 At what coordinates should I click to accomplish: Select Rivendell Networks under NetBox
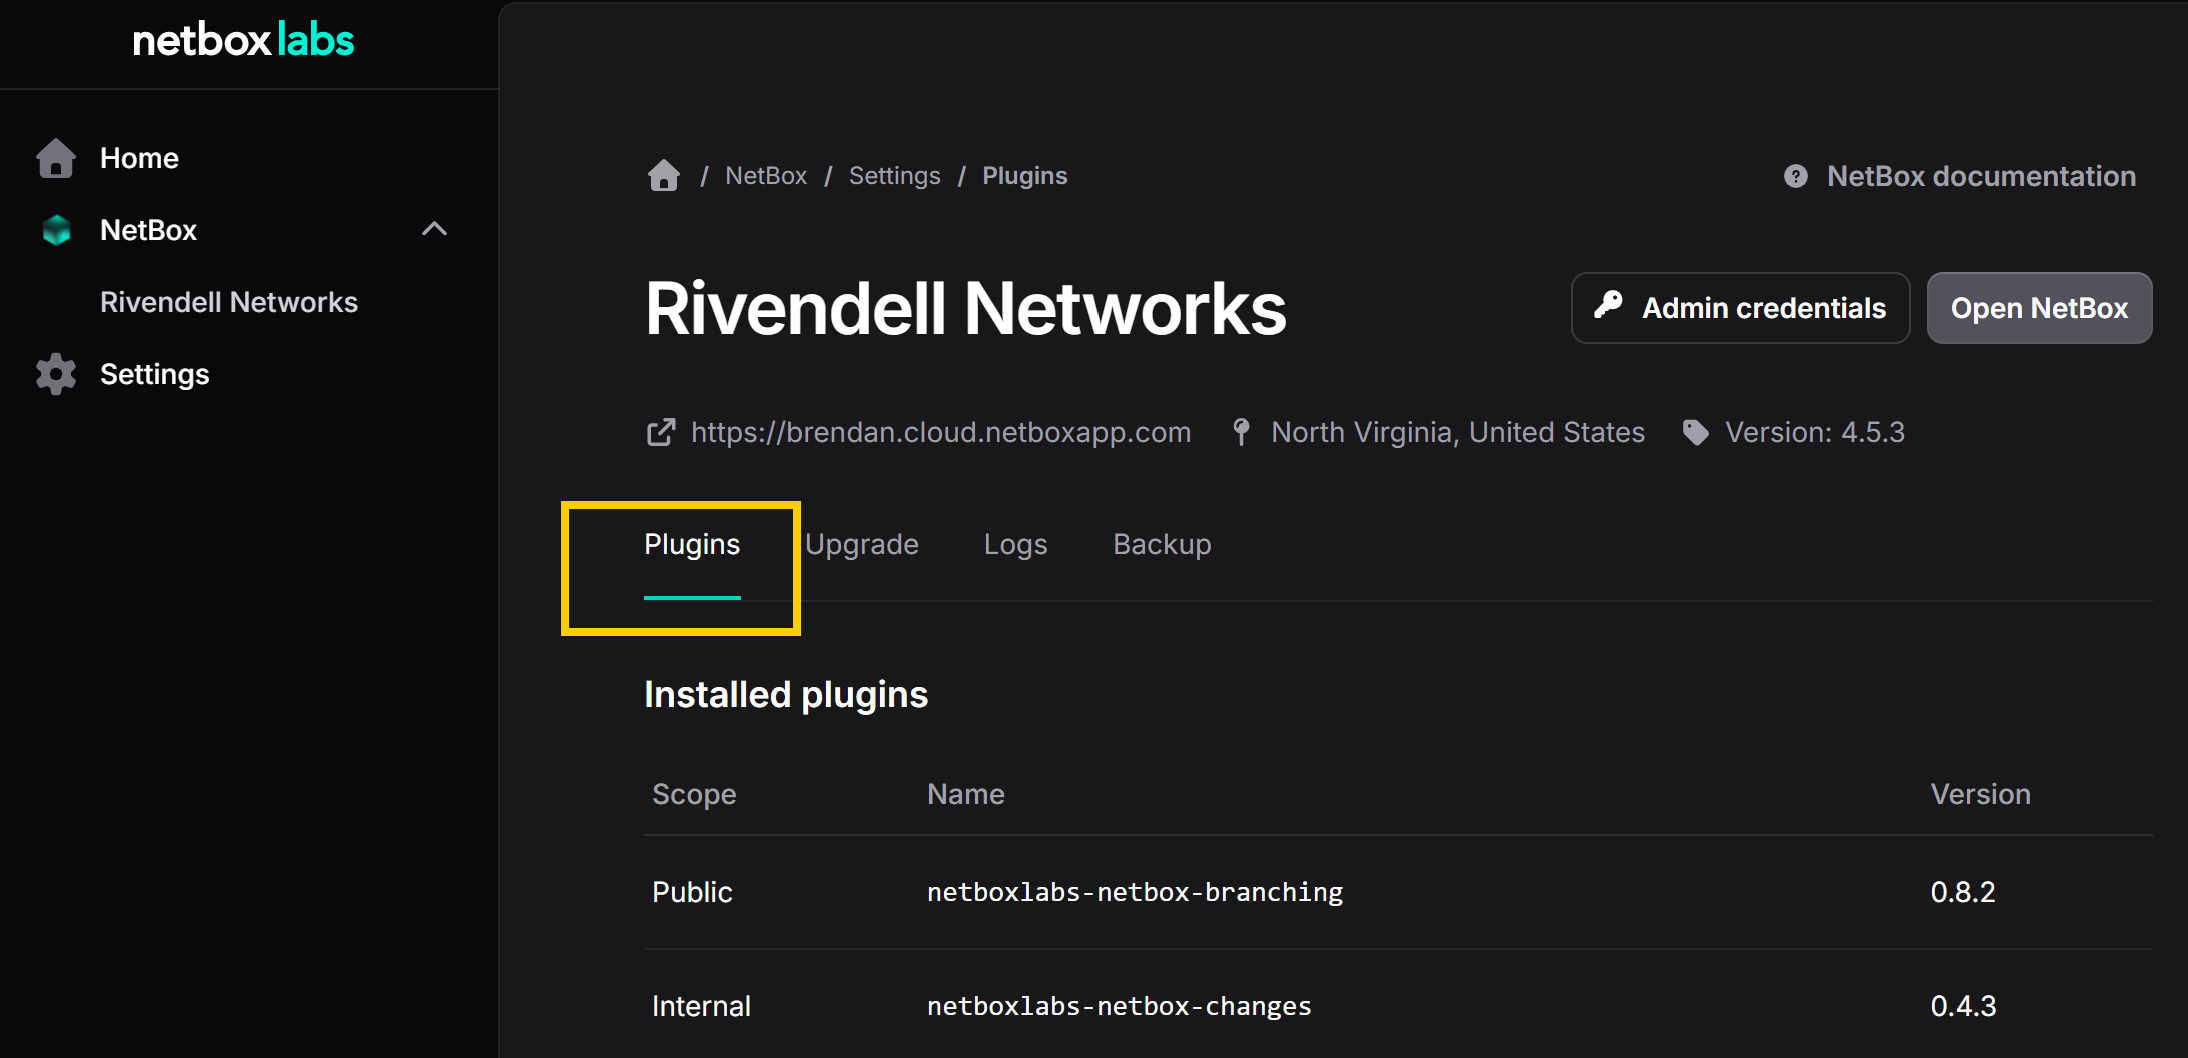pos(228,302)
